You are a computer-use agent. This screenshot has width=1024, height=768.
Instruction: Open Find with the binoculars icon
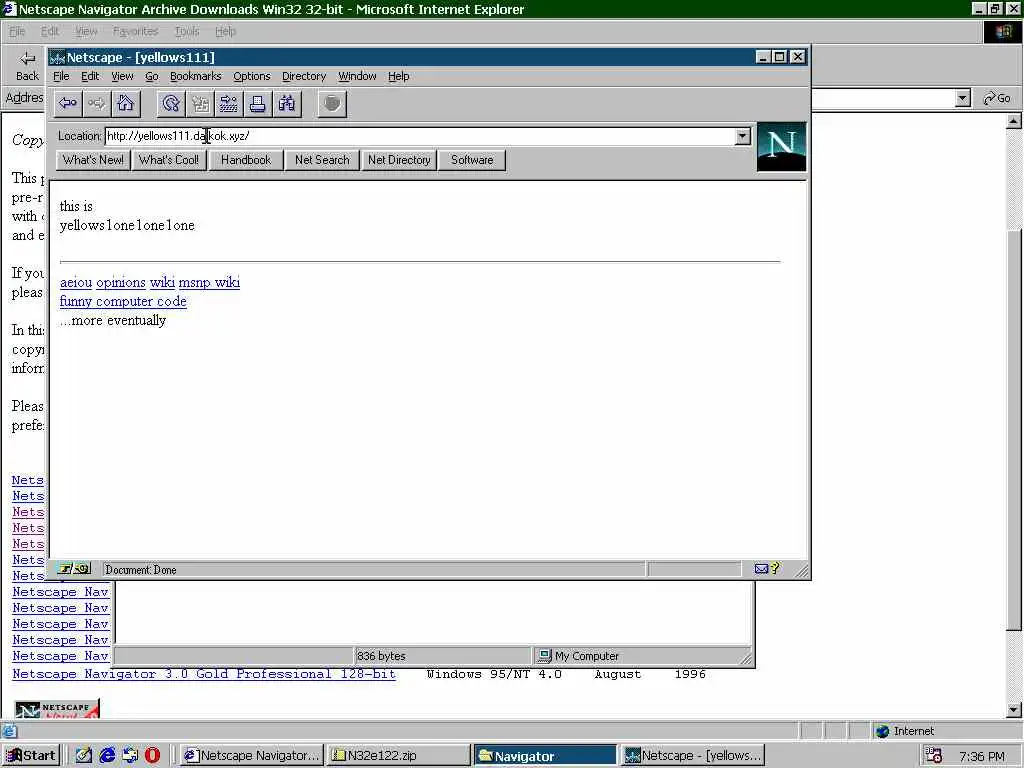[286, 103]
